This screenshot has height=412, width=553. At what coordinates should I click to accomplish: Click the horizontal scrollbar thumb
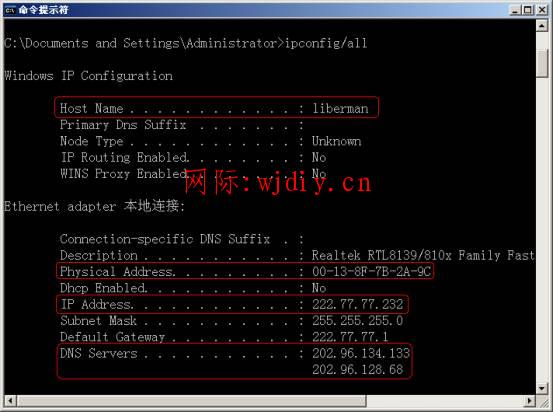pyautogui.click(x=191, y=401)
